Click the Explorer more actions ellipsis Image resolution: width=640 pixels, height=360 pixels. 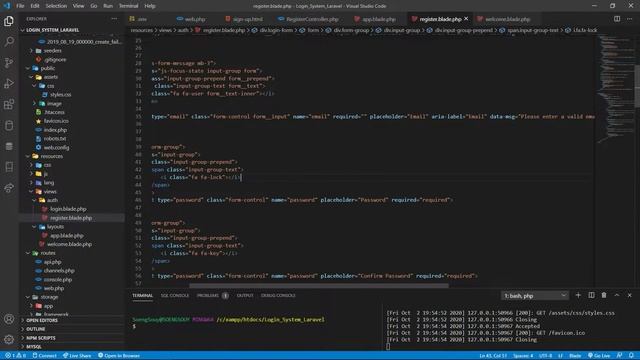point(114,19)
